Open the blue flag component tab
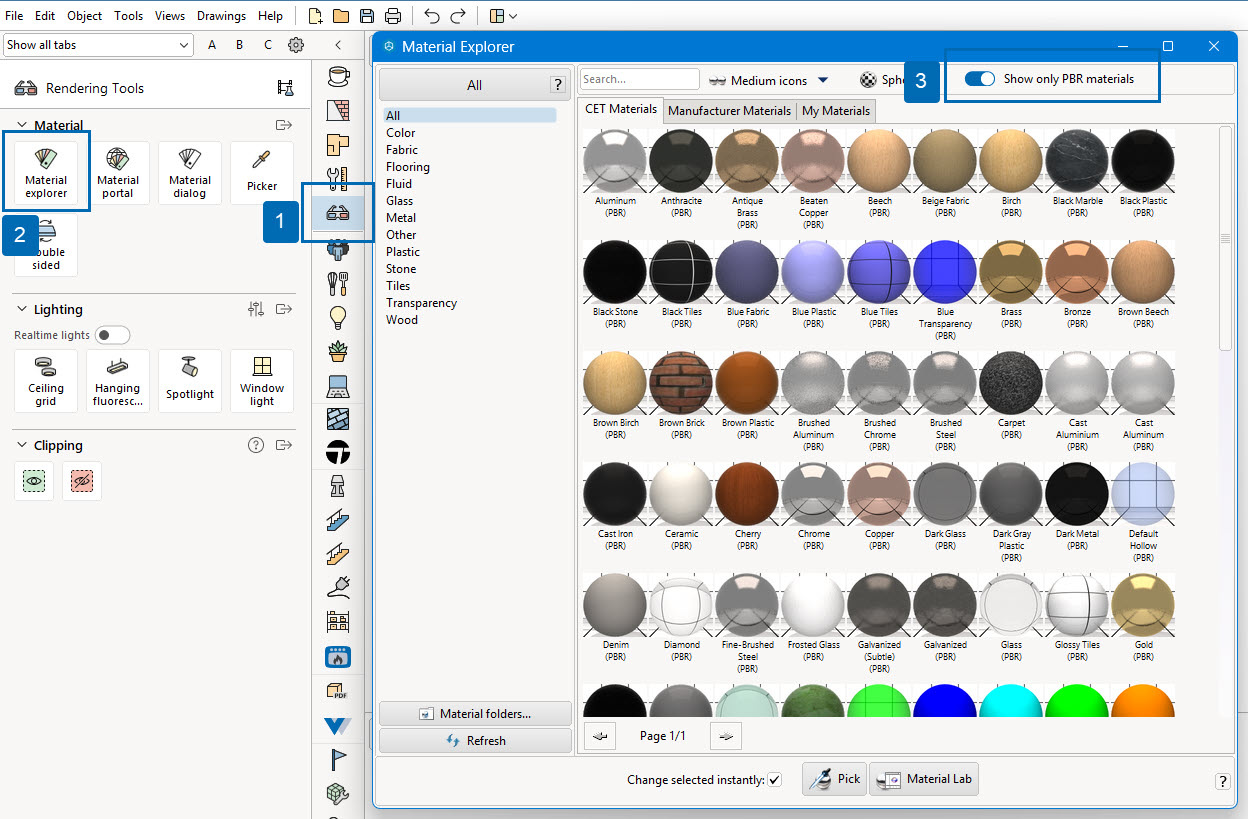 pos(339,760)
